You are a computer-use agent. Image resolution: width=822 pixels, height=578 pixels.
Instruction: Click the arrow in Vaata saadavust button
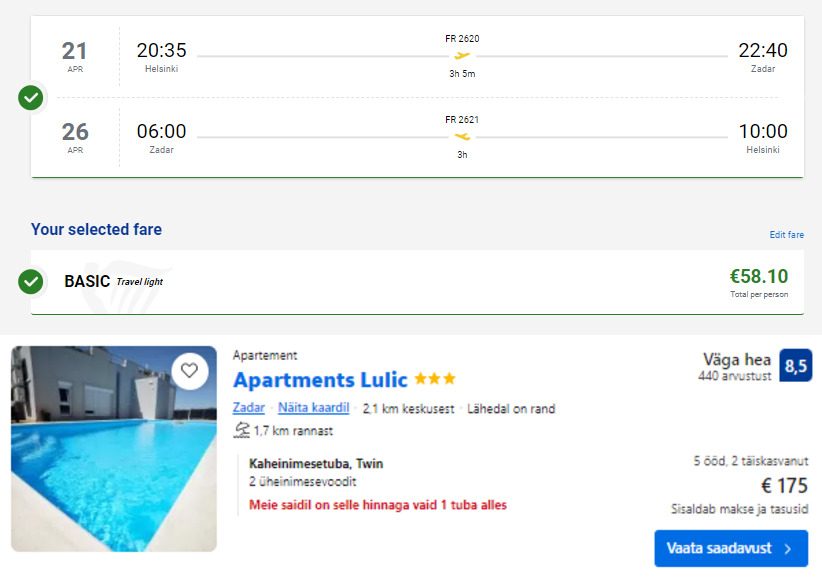coord(788,549)
